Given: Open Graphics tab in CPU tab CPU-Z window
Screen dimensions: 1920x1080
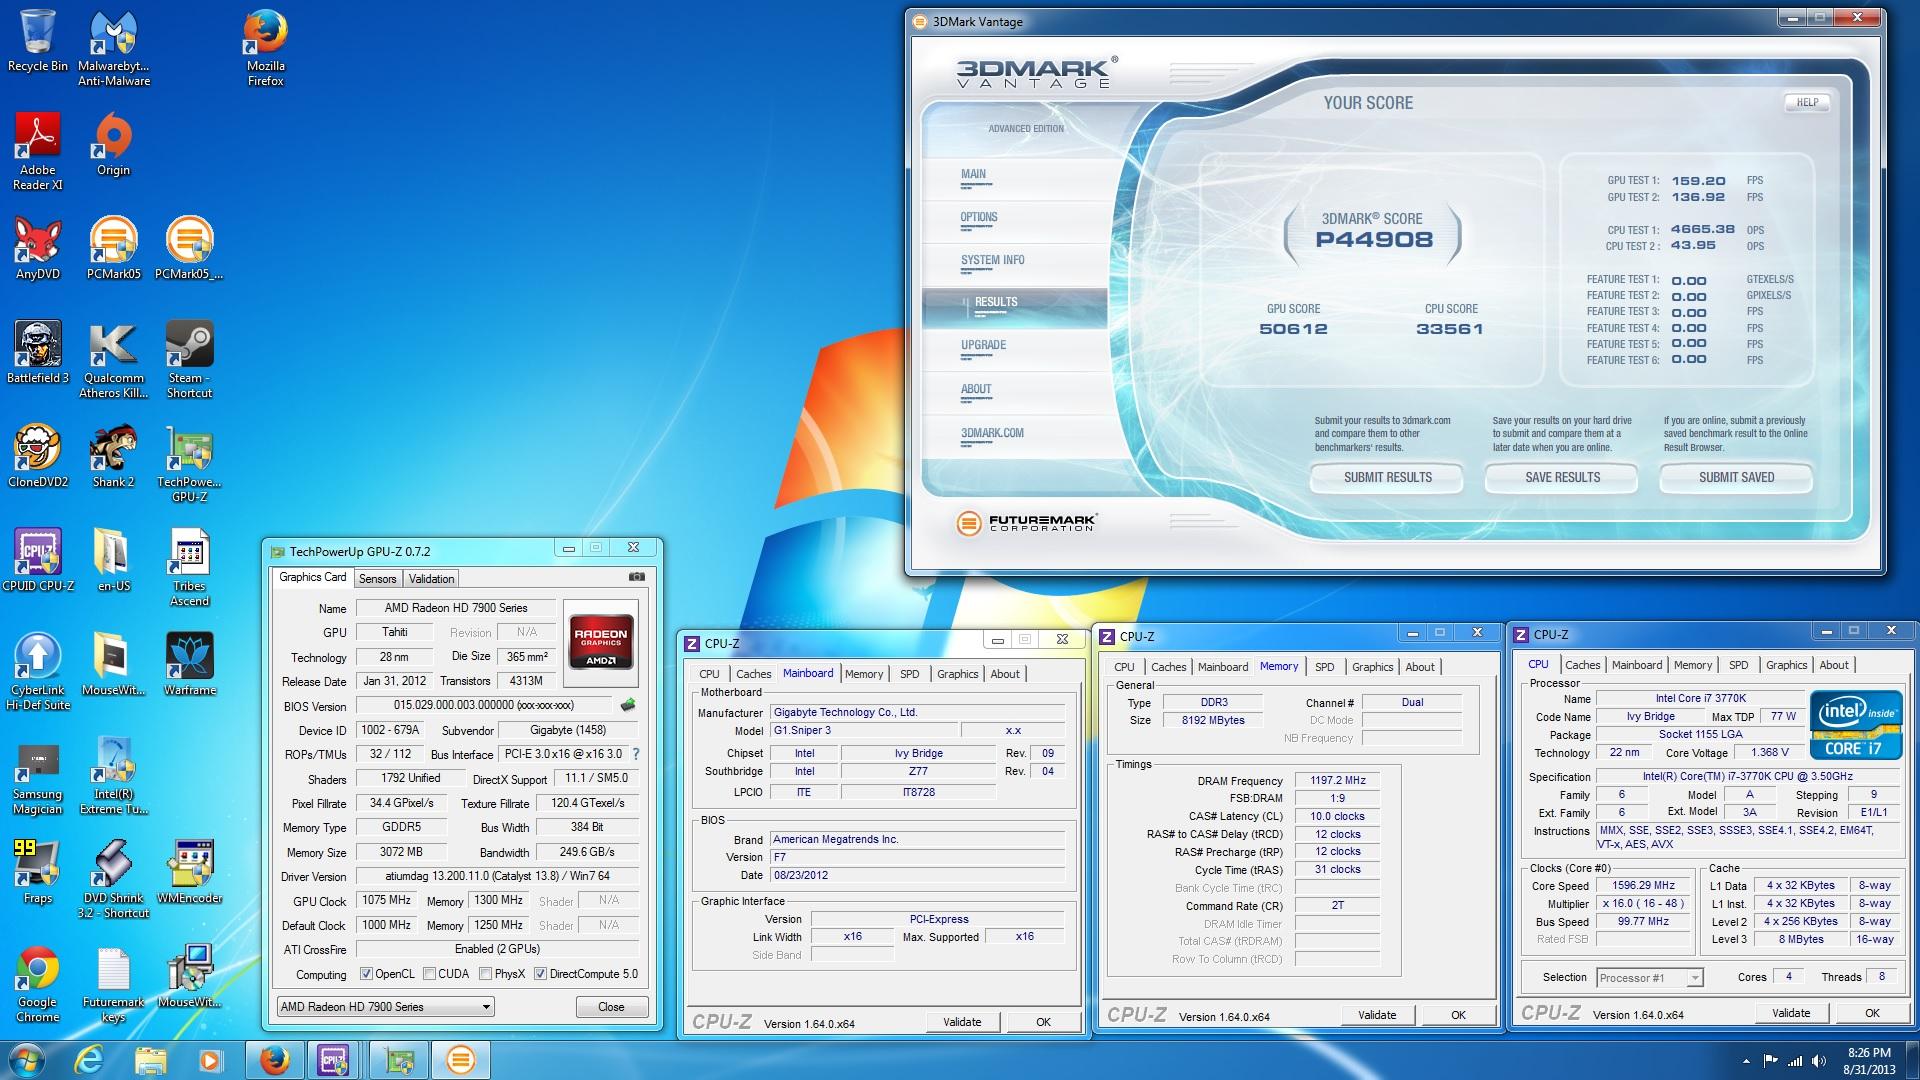Looking at the screenshot, I should pyautogui.click(x=1786, y=665).
